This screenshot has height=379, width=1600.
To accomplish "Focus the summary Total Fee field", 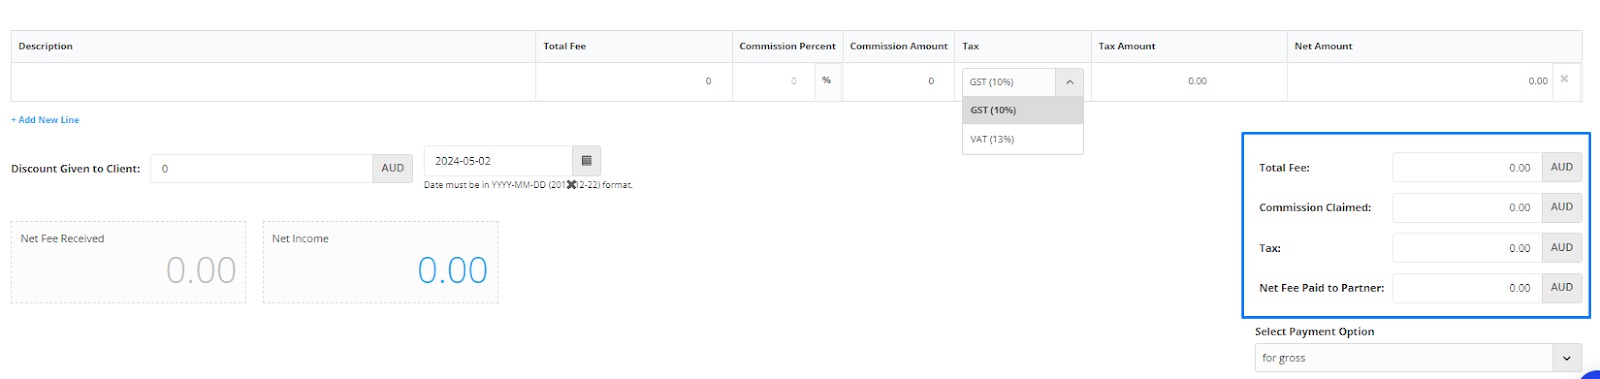I will [x=1467, y=167].
